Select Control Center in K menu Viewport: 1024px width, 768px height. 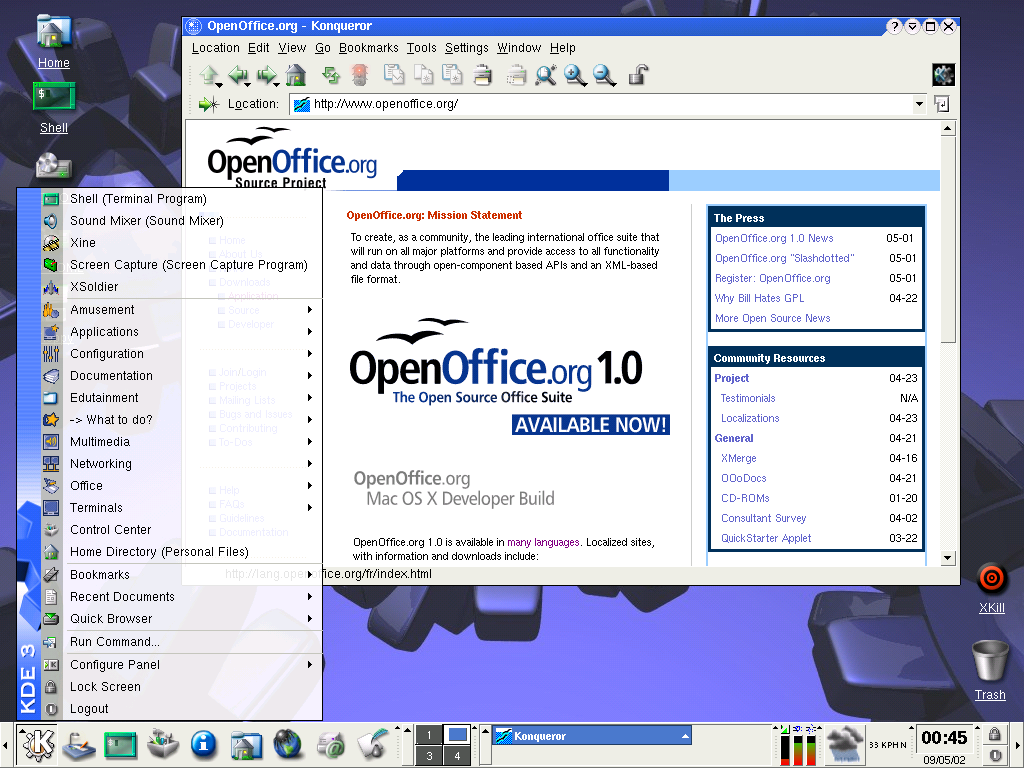(182, 530)
